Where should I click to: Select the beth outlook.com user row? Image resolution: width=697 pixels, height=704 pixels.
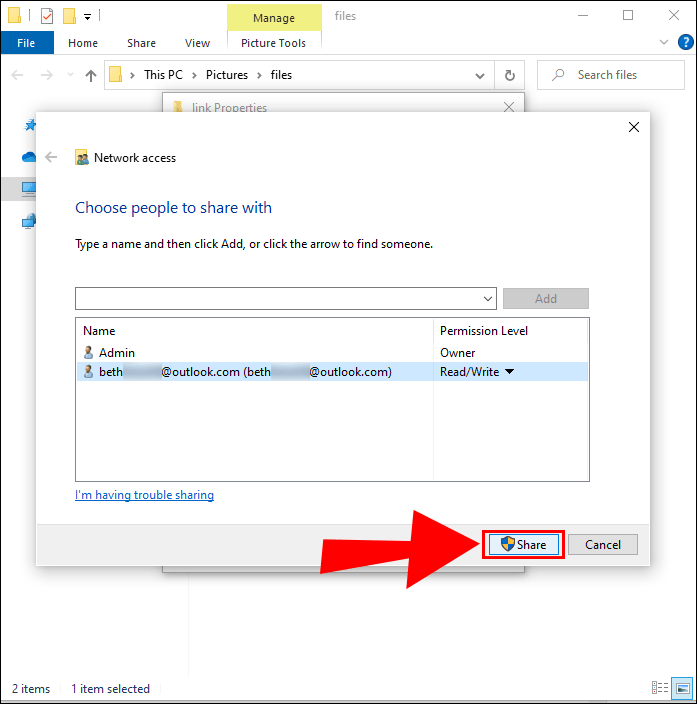tap(332, 372)
